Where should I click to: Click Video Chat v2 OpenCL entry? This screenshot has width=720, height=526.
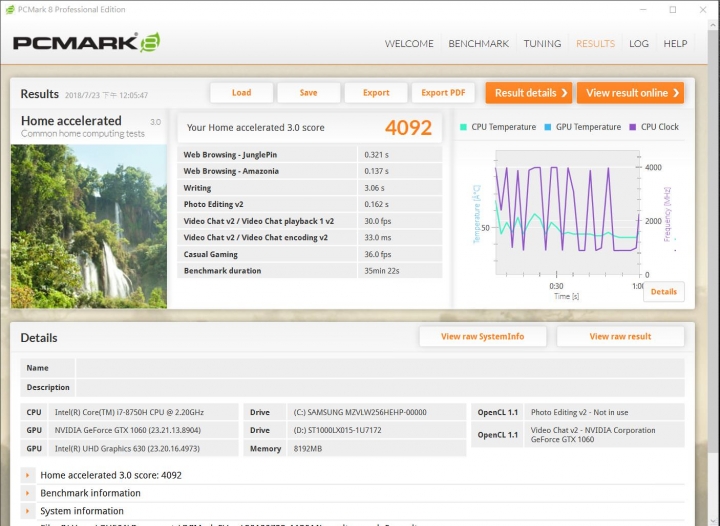[x=593, y=435]
